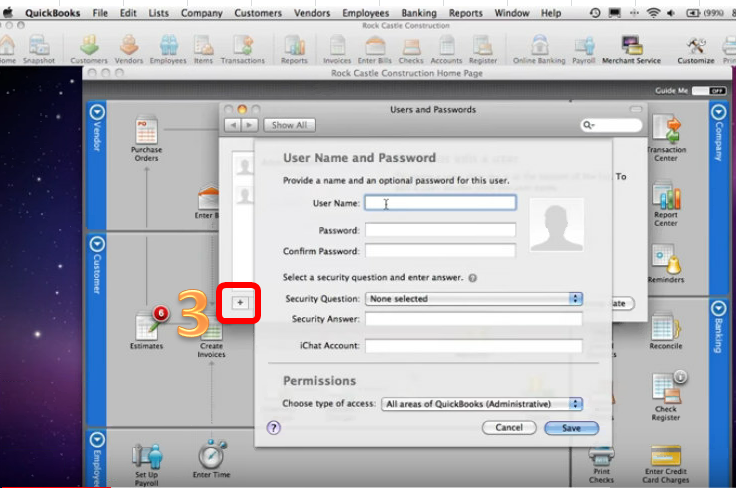Open the Accounts toolbar icon

pos(446,49)
